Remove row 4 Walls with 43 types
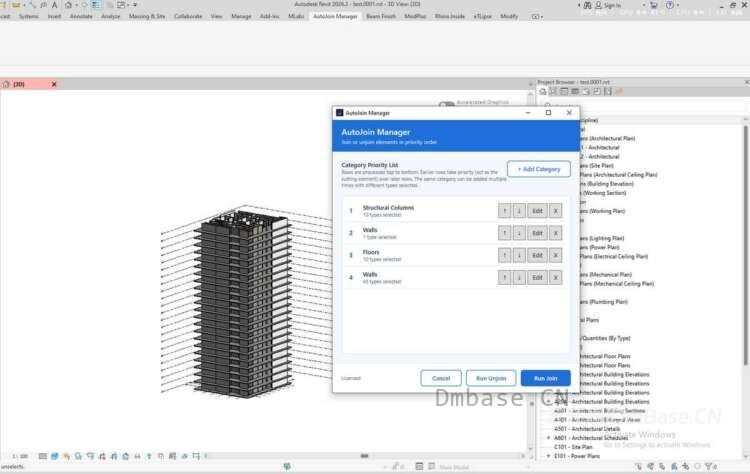This screenshot has height=474, width=750. coord(555,277)
